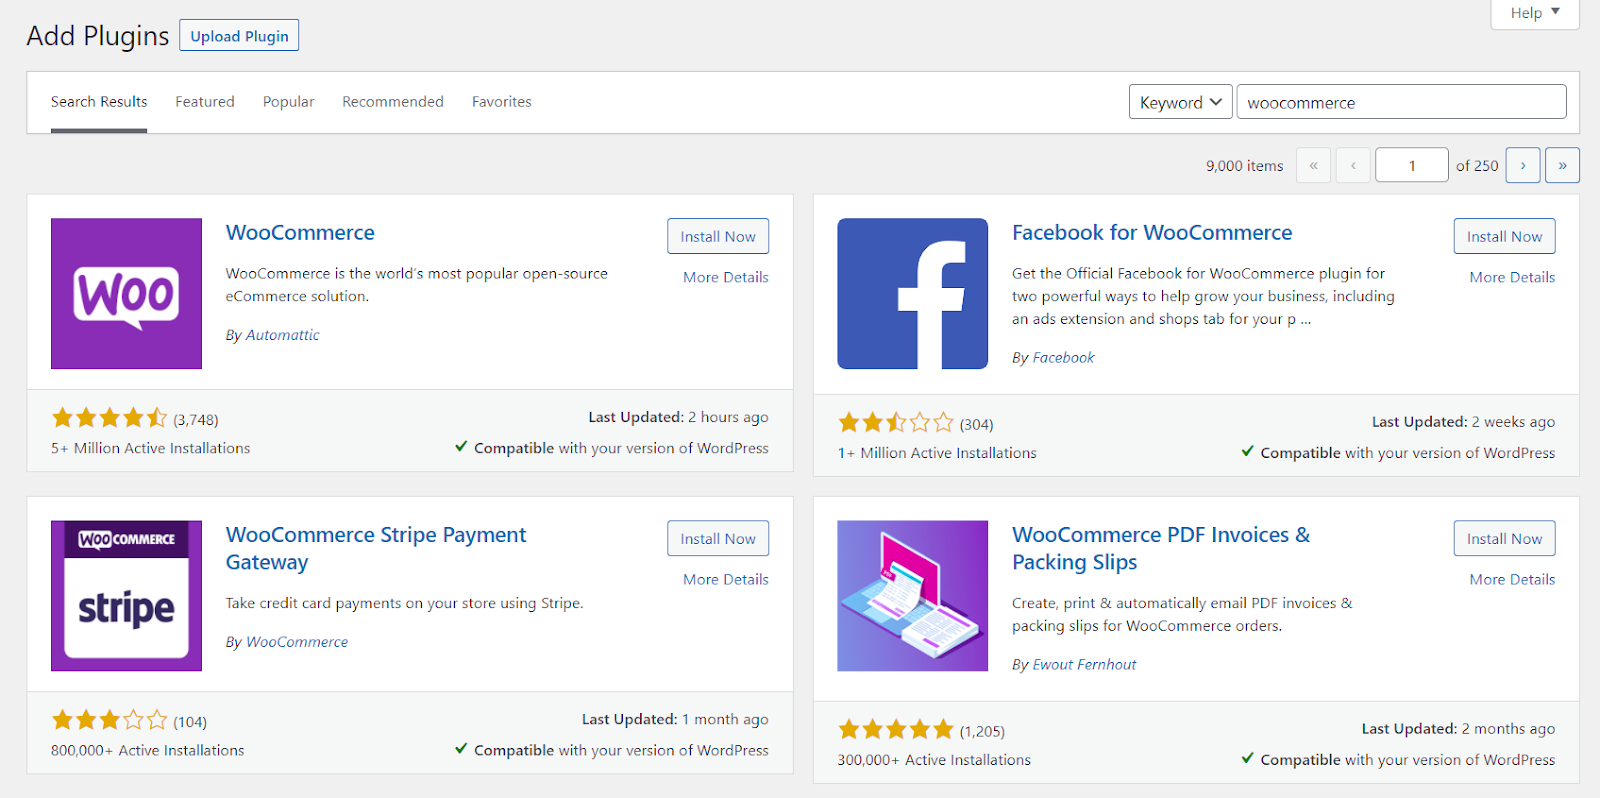This screenshot has width=1600, height=798.
Task: Open the Search Results tab
Action: [99, 101]
